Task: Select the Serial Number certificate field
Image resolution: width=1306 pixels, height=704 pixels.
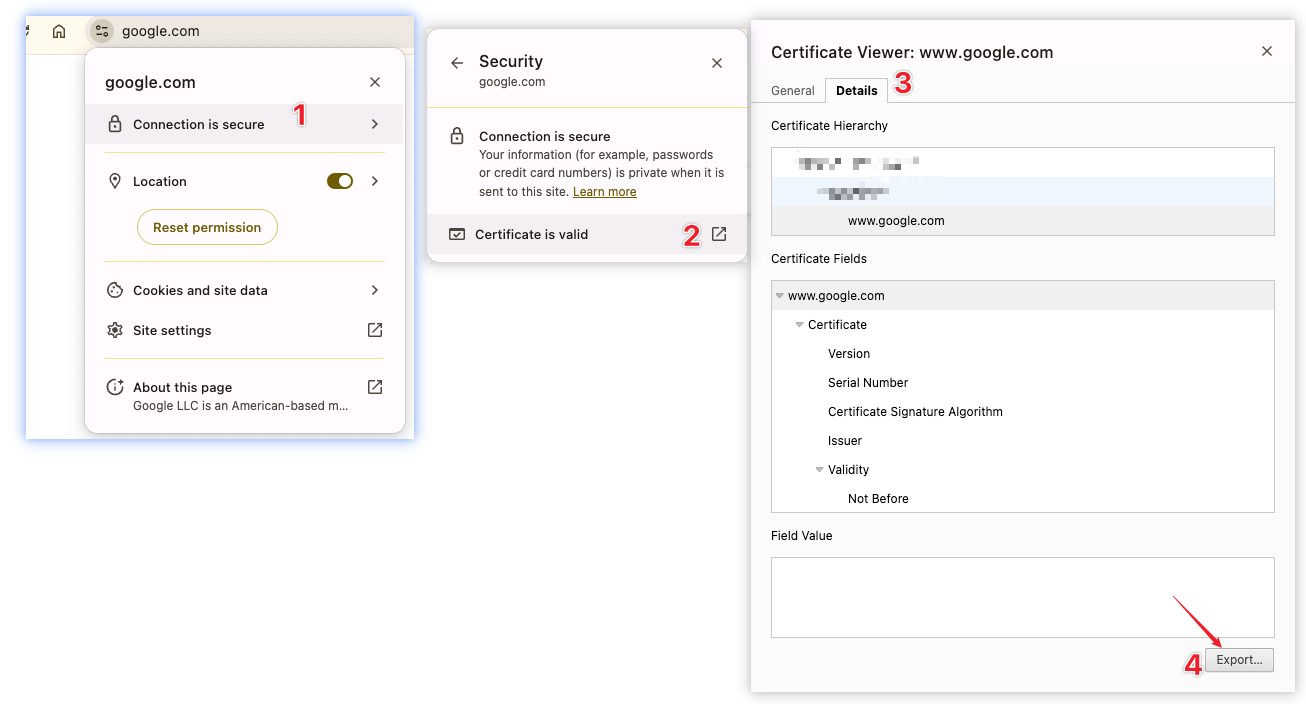Action: [x=867, y=383]
